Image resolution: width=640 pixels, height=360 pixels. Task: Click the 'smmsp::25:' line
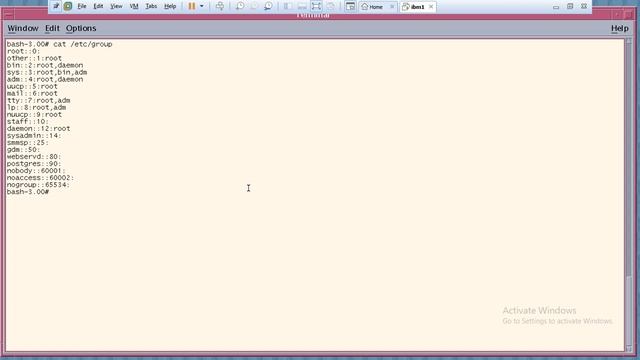click(x=28, y=142)
